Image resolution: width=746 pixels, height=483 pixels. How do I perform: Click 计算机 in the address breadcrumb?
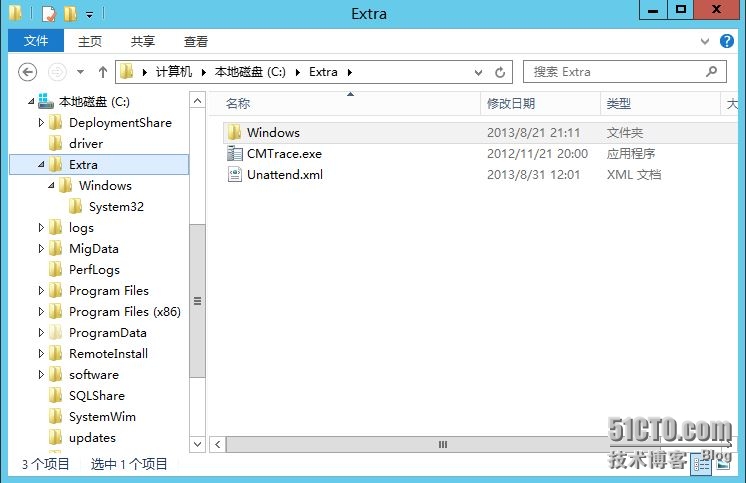point(174,72)
